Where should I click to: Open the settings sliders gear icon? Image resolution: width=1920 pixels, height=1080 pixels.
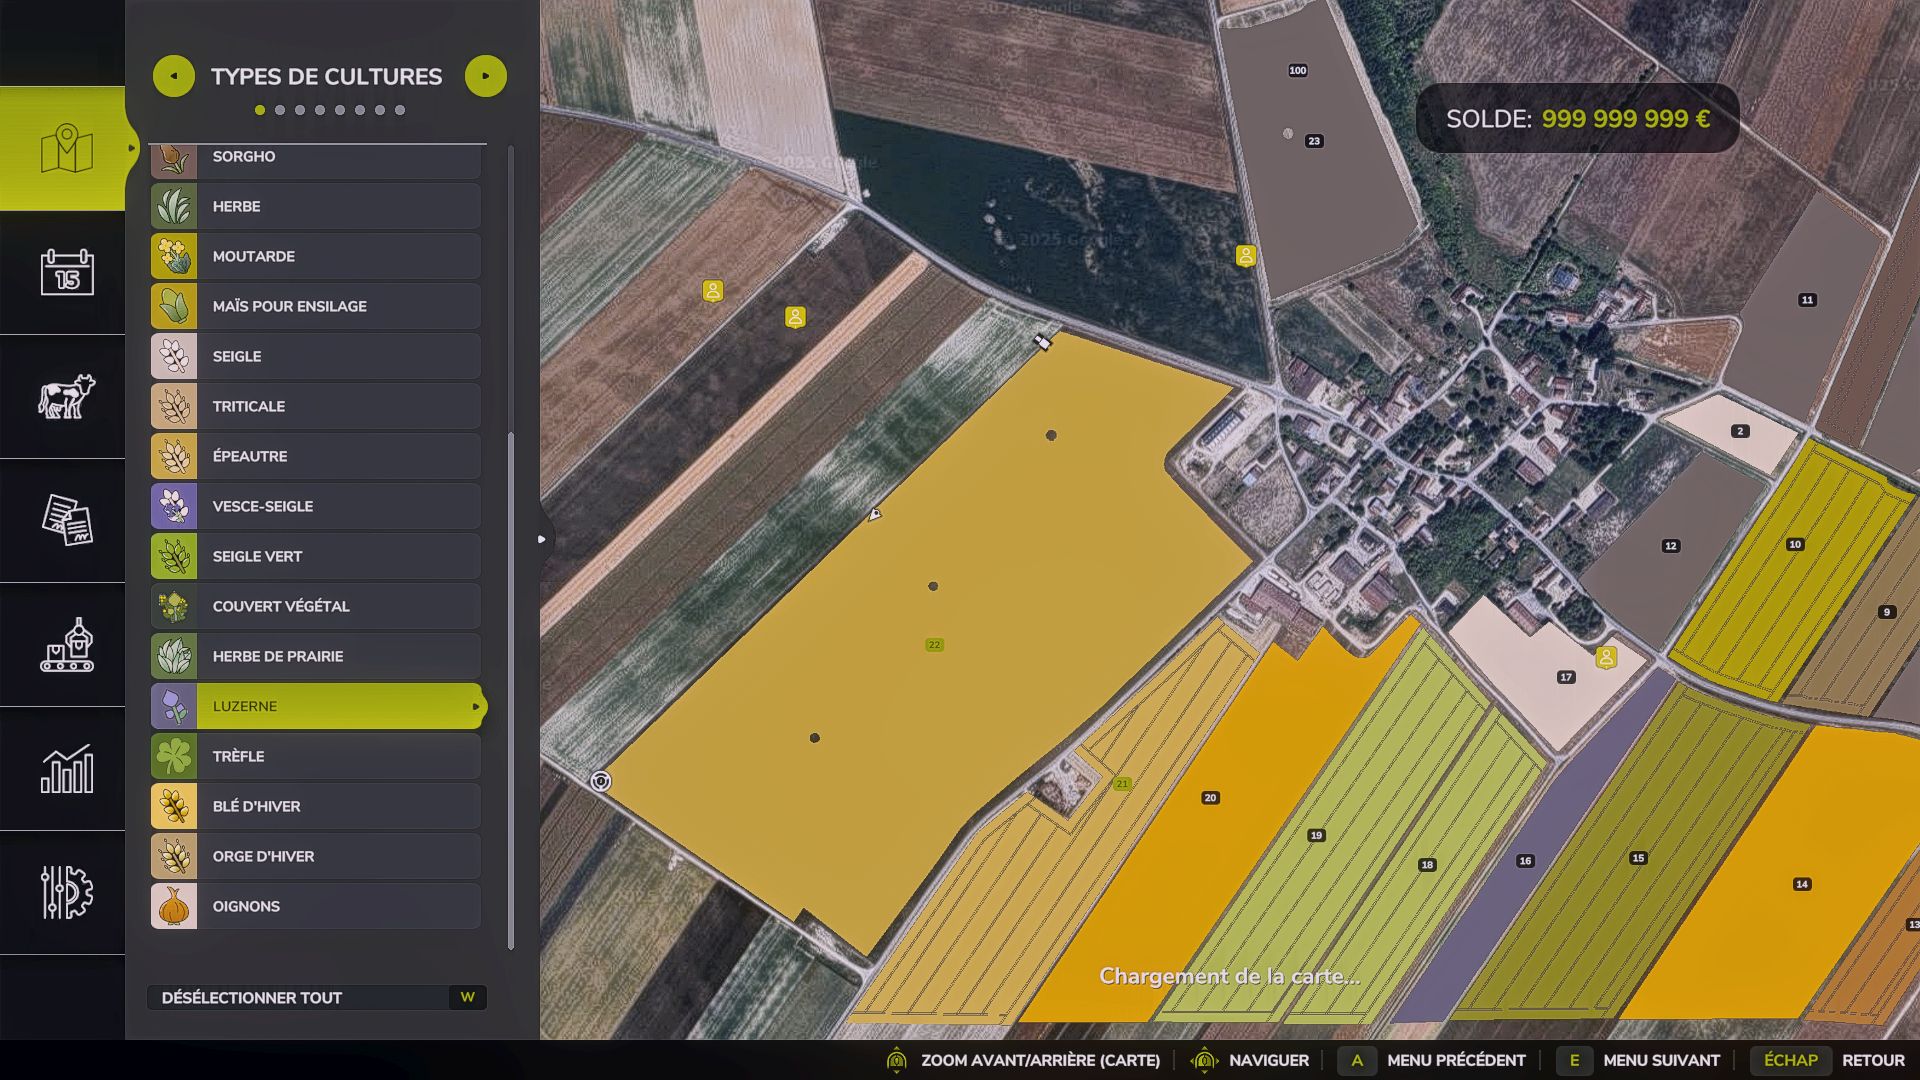coord(66,892)
